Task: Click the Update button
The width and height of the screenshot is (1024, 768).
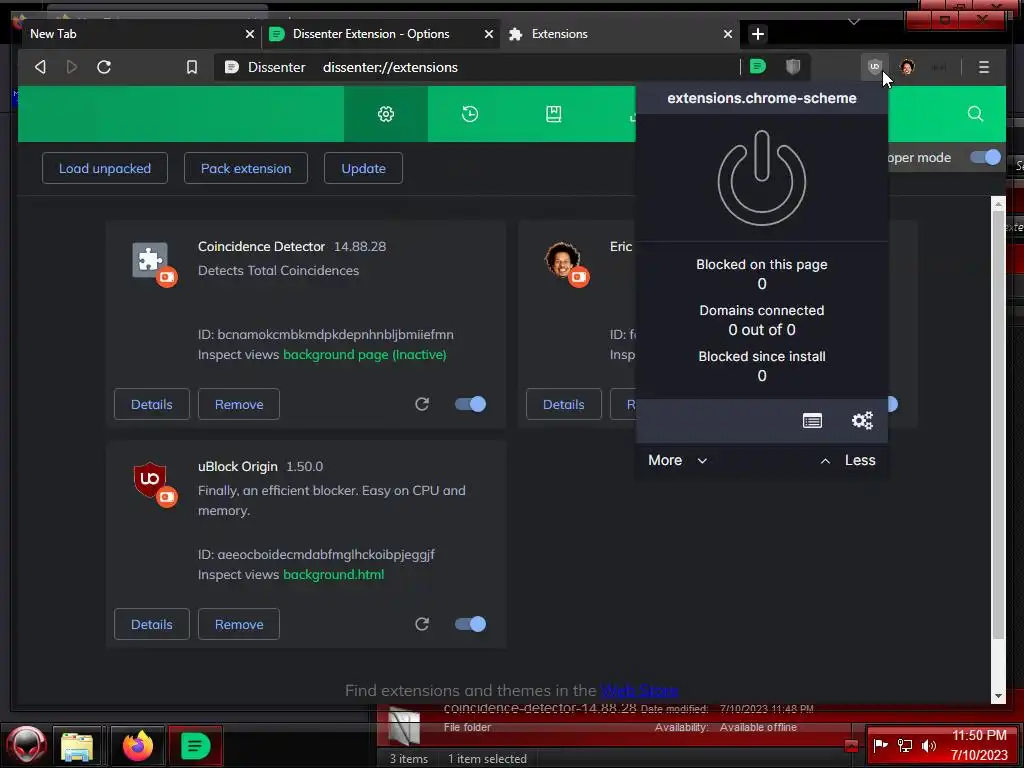Action: (x=363, y=168)
